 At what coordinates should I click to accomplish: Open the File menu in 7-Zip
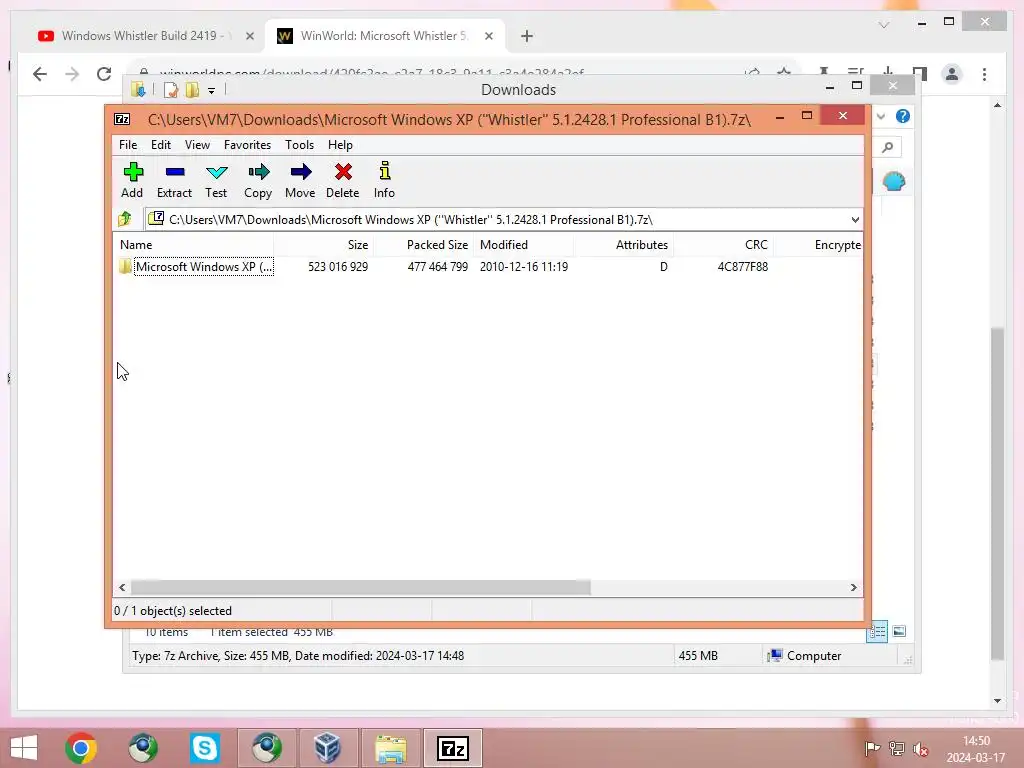[x=128, y=145]
